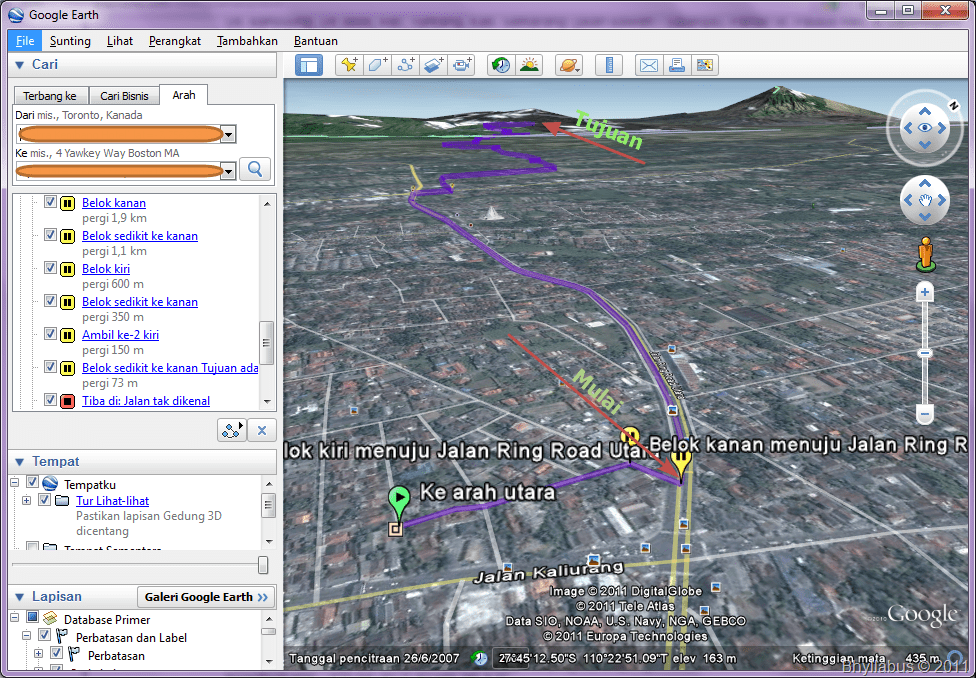Add an image overlay from the toolbar

pos(433,65)
